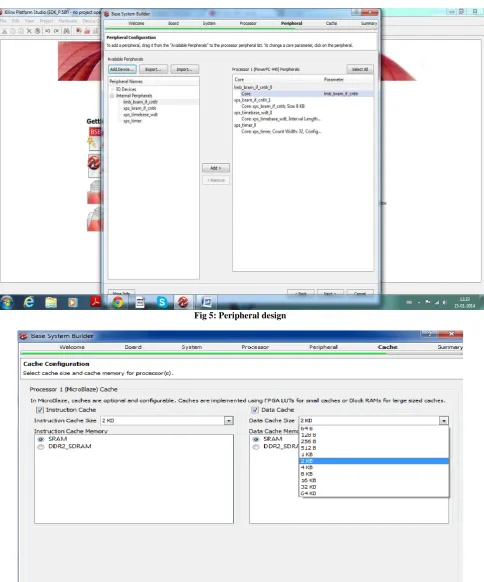The height and width of the screenshot is (582, 484).
Task: Switch to Xilinx Platform Studio taskbar icon
Action: tap(183, 303)
